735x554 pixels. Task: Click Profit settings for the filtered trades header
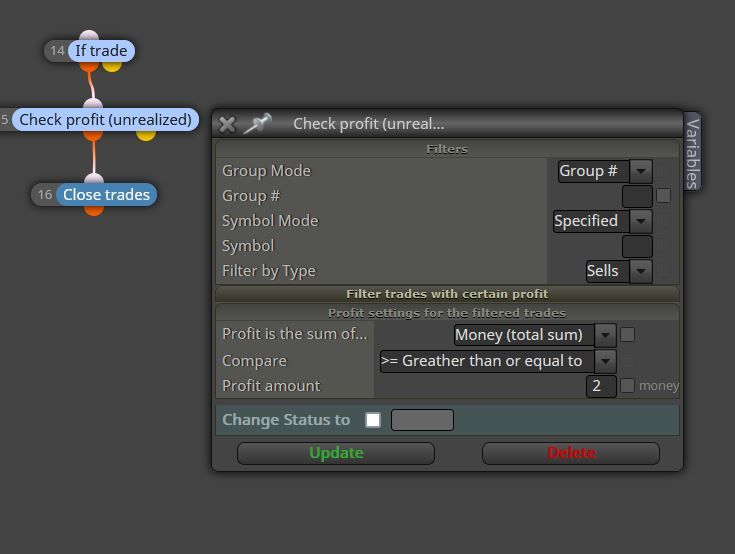coord(447,313)
